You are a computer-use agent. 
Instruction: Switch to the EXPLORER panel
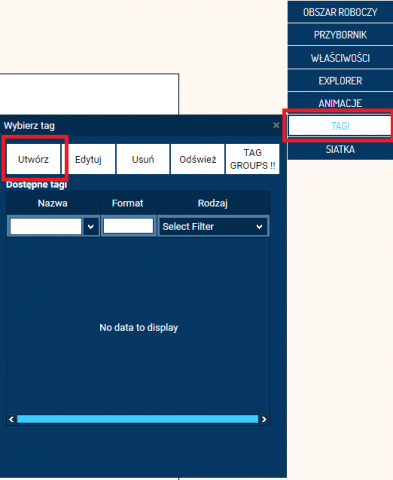point(340,81)
